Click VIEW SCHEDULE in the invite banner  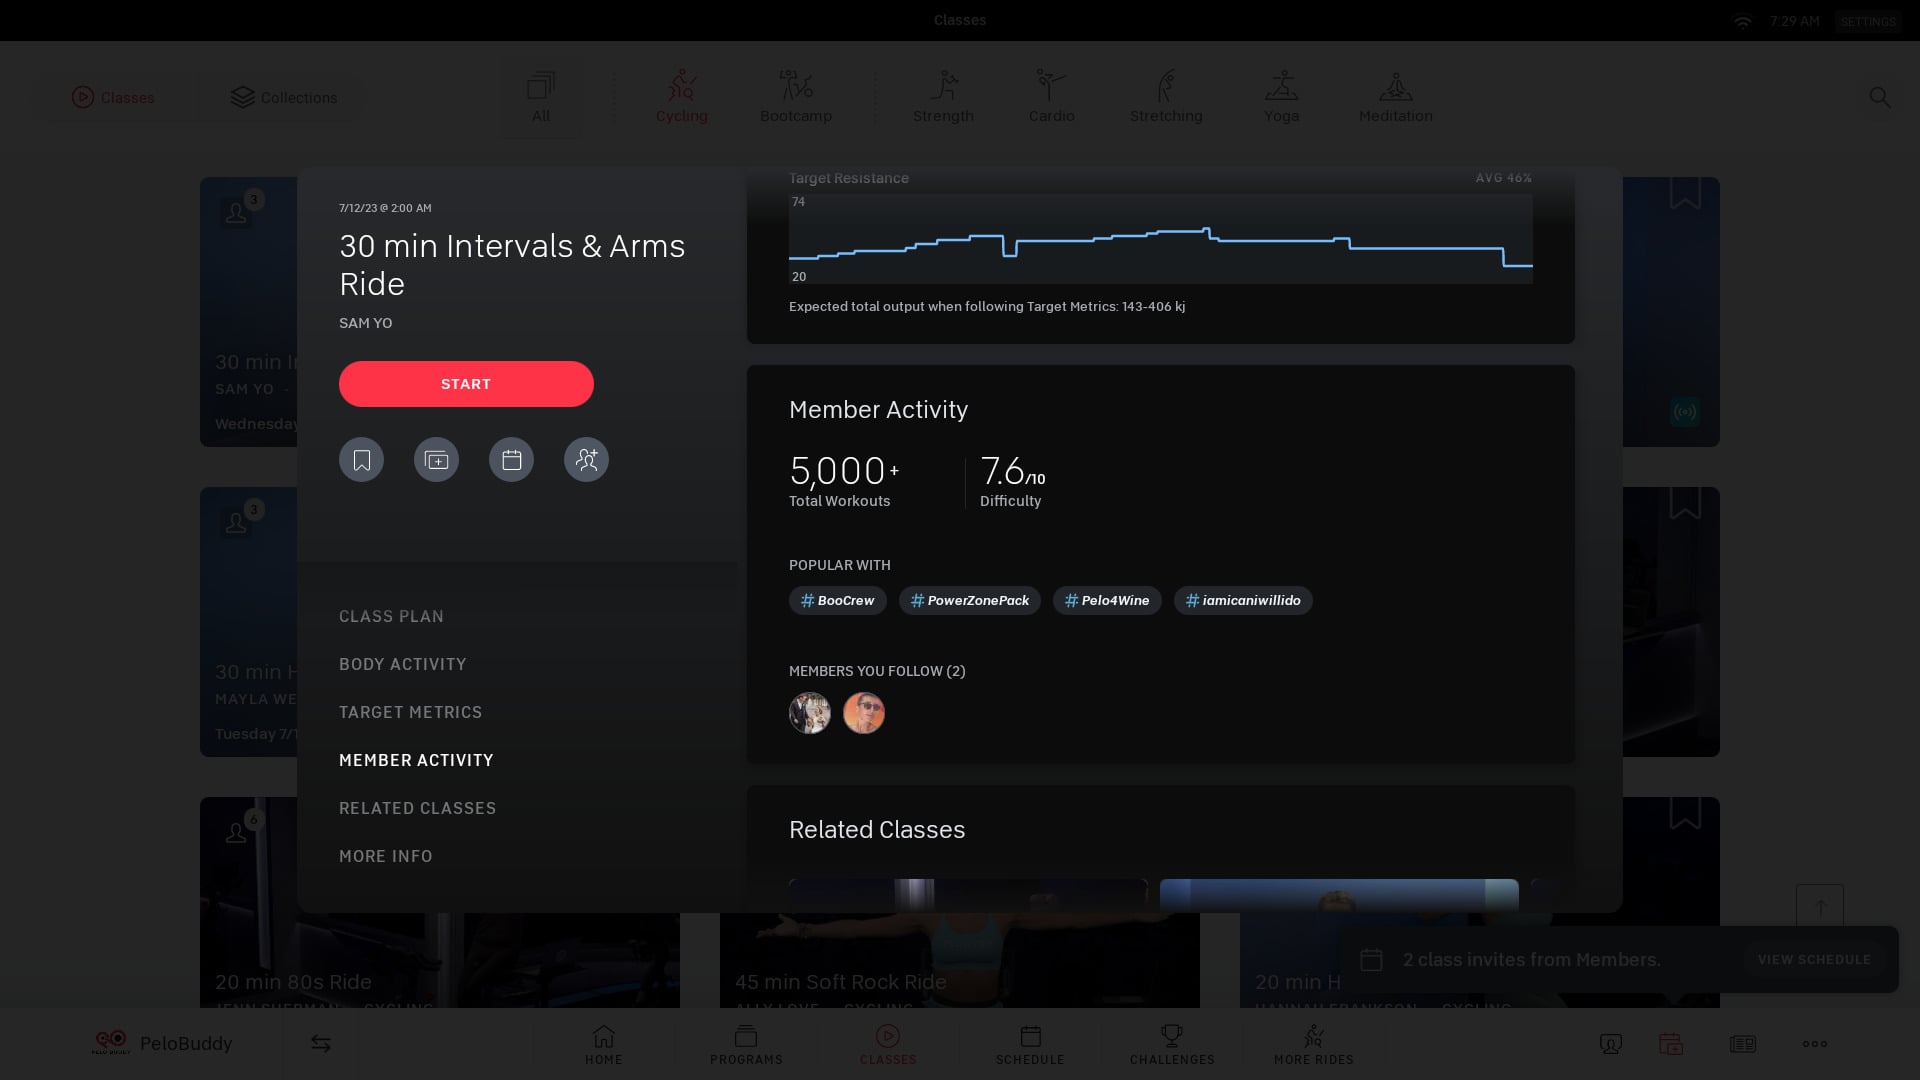(1813, 959)
